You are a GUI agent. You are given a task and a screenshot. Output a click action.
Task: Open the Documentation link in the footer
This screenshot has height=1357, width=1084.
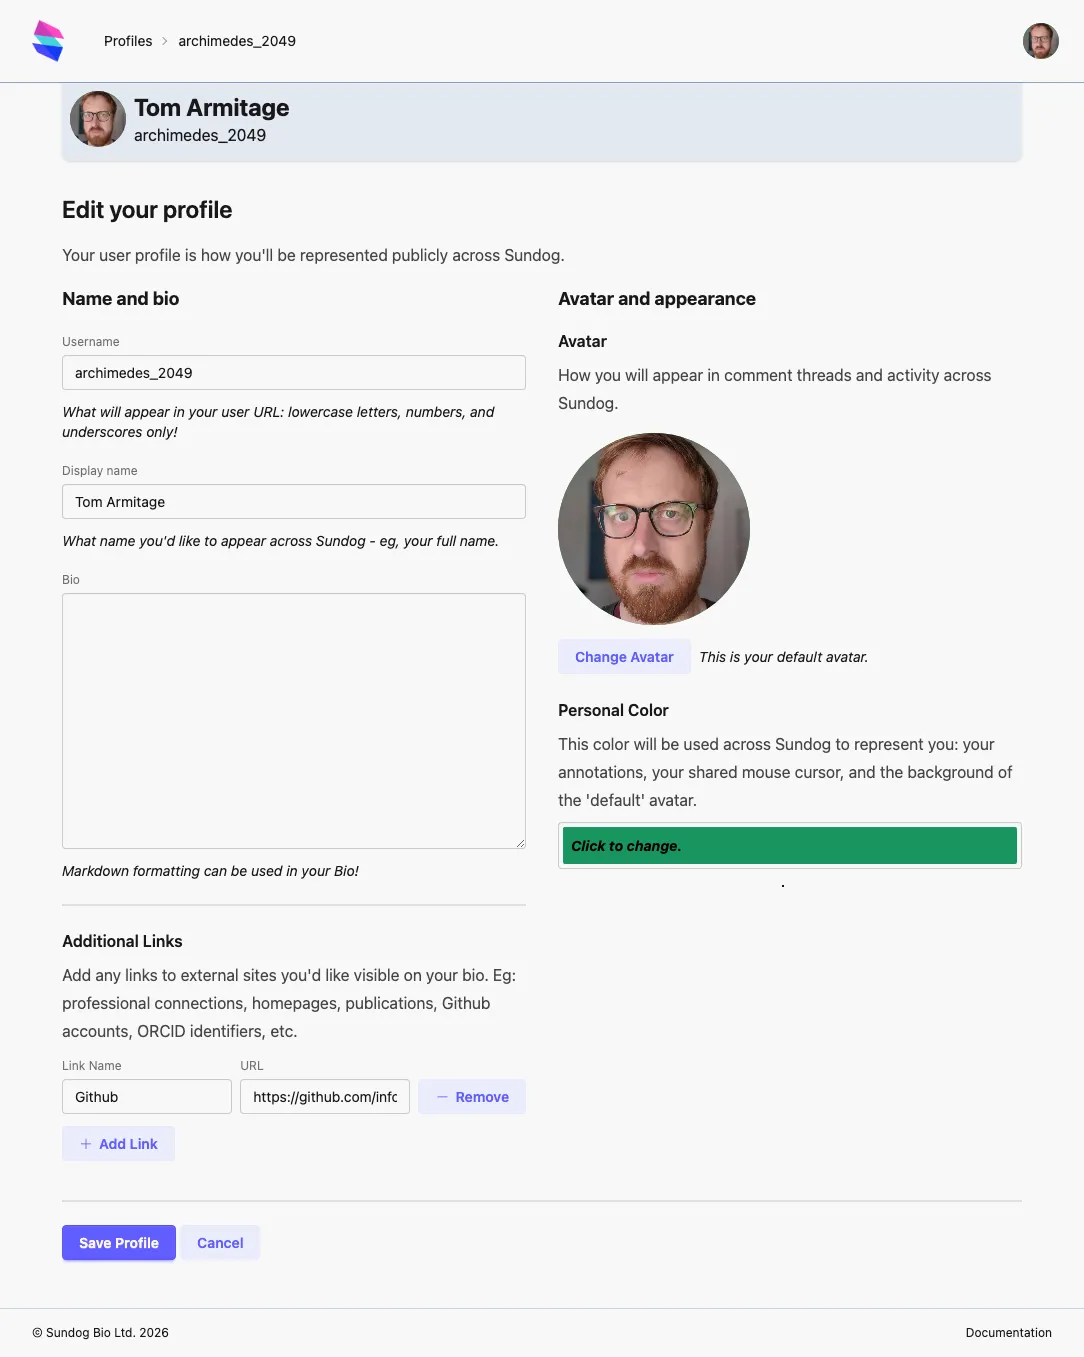pyautogui.click(x=1008, y=1332)
